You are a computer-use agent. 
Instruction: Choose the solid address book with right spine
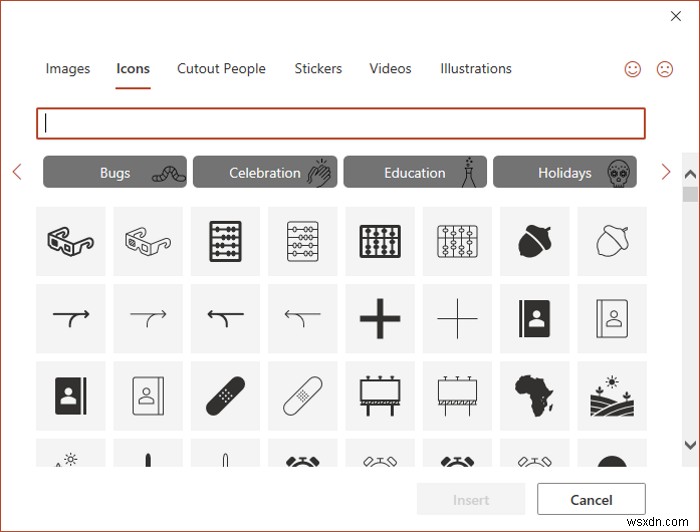pos(71,396)
